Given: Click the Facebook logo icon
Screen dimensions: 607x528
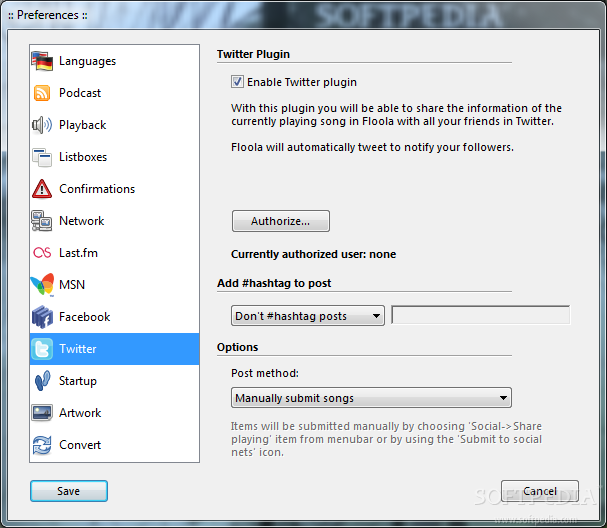Looking at the screenshot, I should coord(42,317).
